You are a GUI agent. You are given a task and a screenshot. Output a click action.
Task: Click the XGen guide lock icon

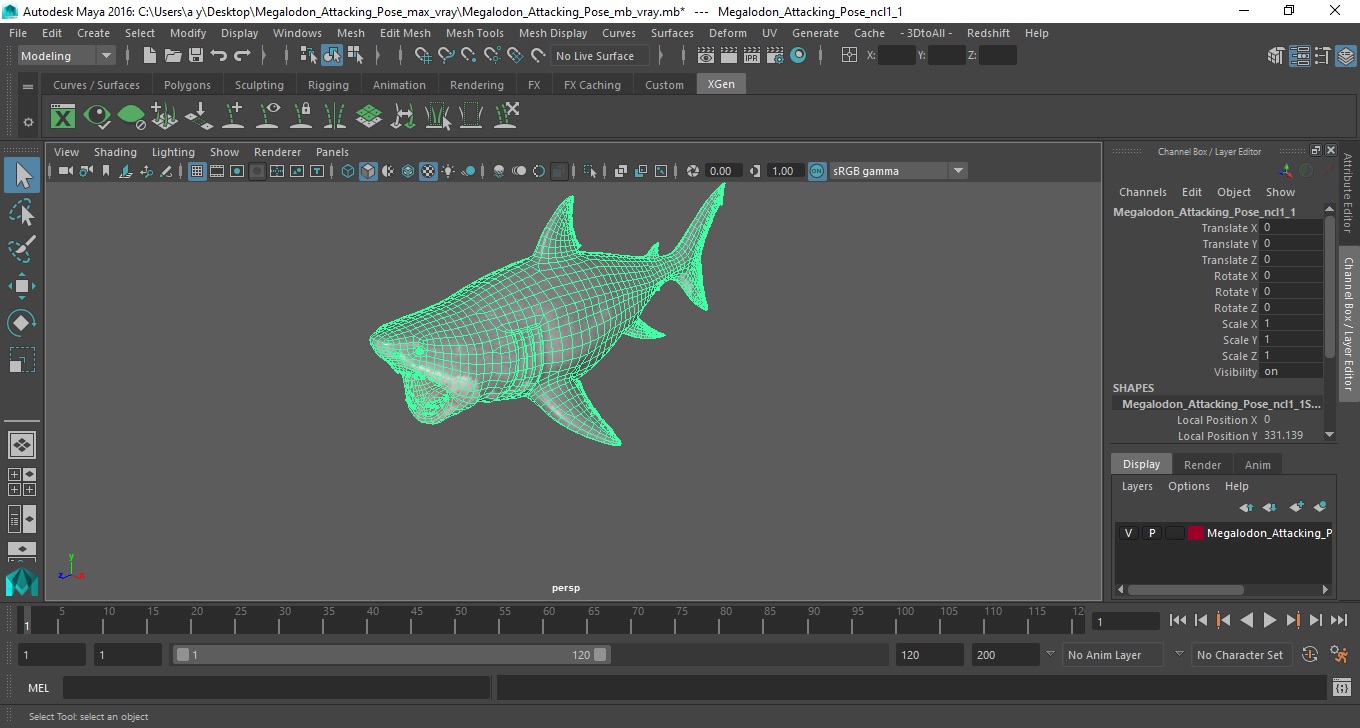tap(301, 117)
